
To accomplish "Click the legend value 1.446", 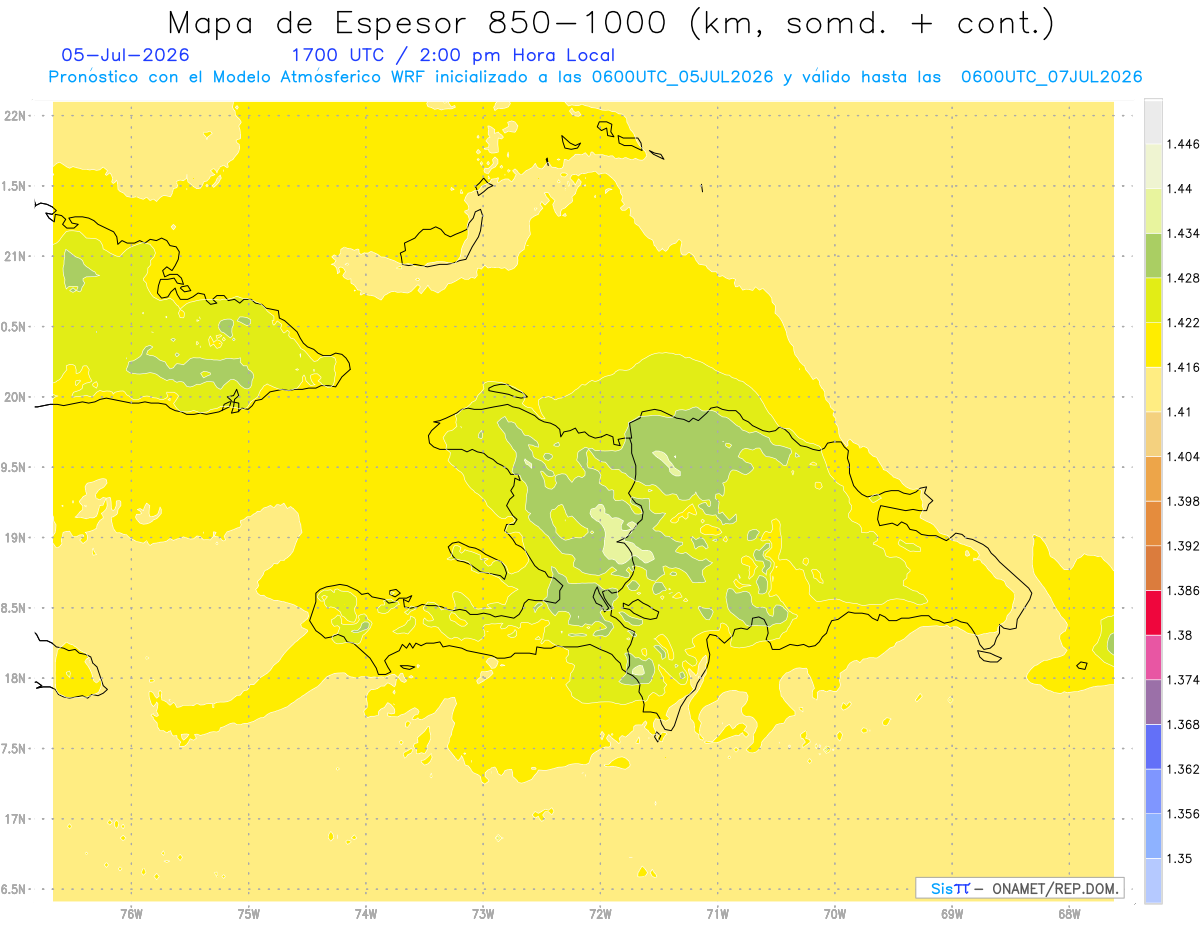I will [1183, 144].
